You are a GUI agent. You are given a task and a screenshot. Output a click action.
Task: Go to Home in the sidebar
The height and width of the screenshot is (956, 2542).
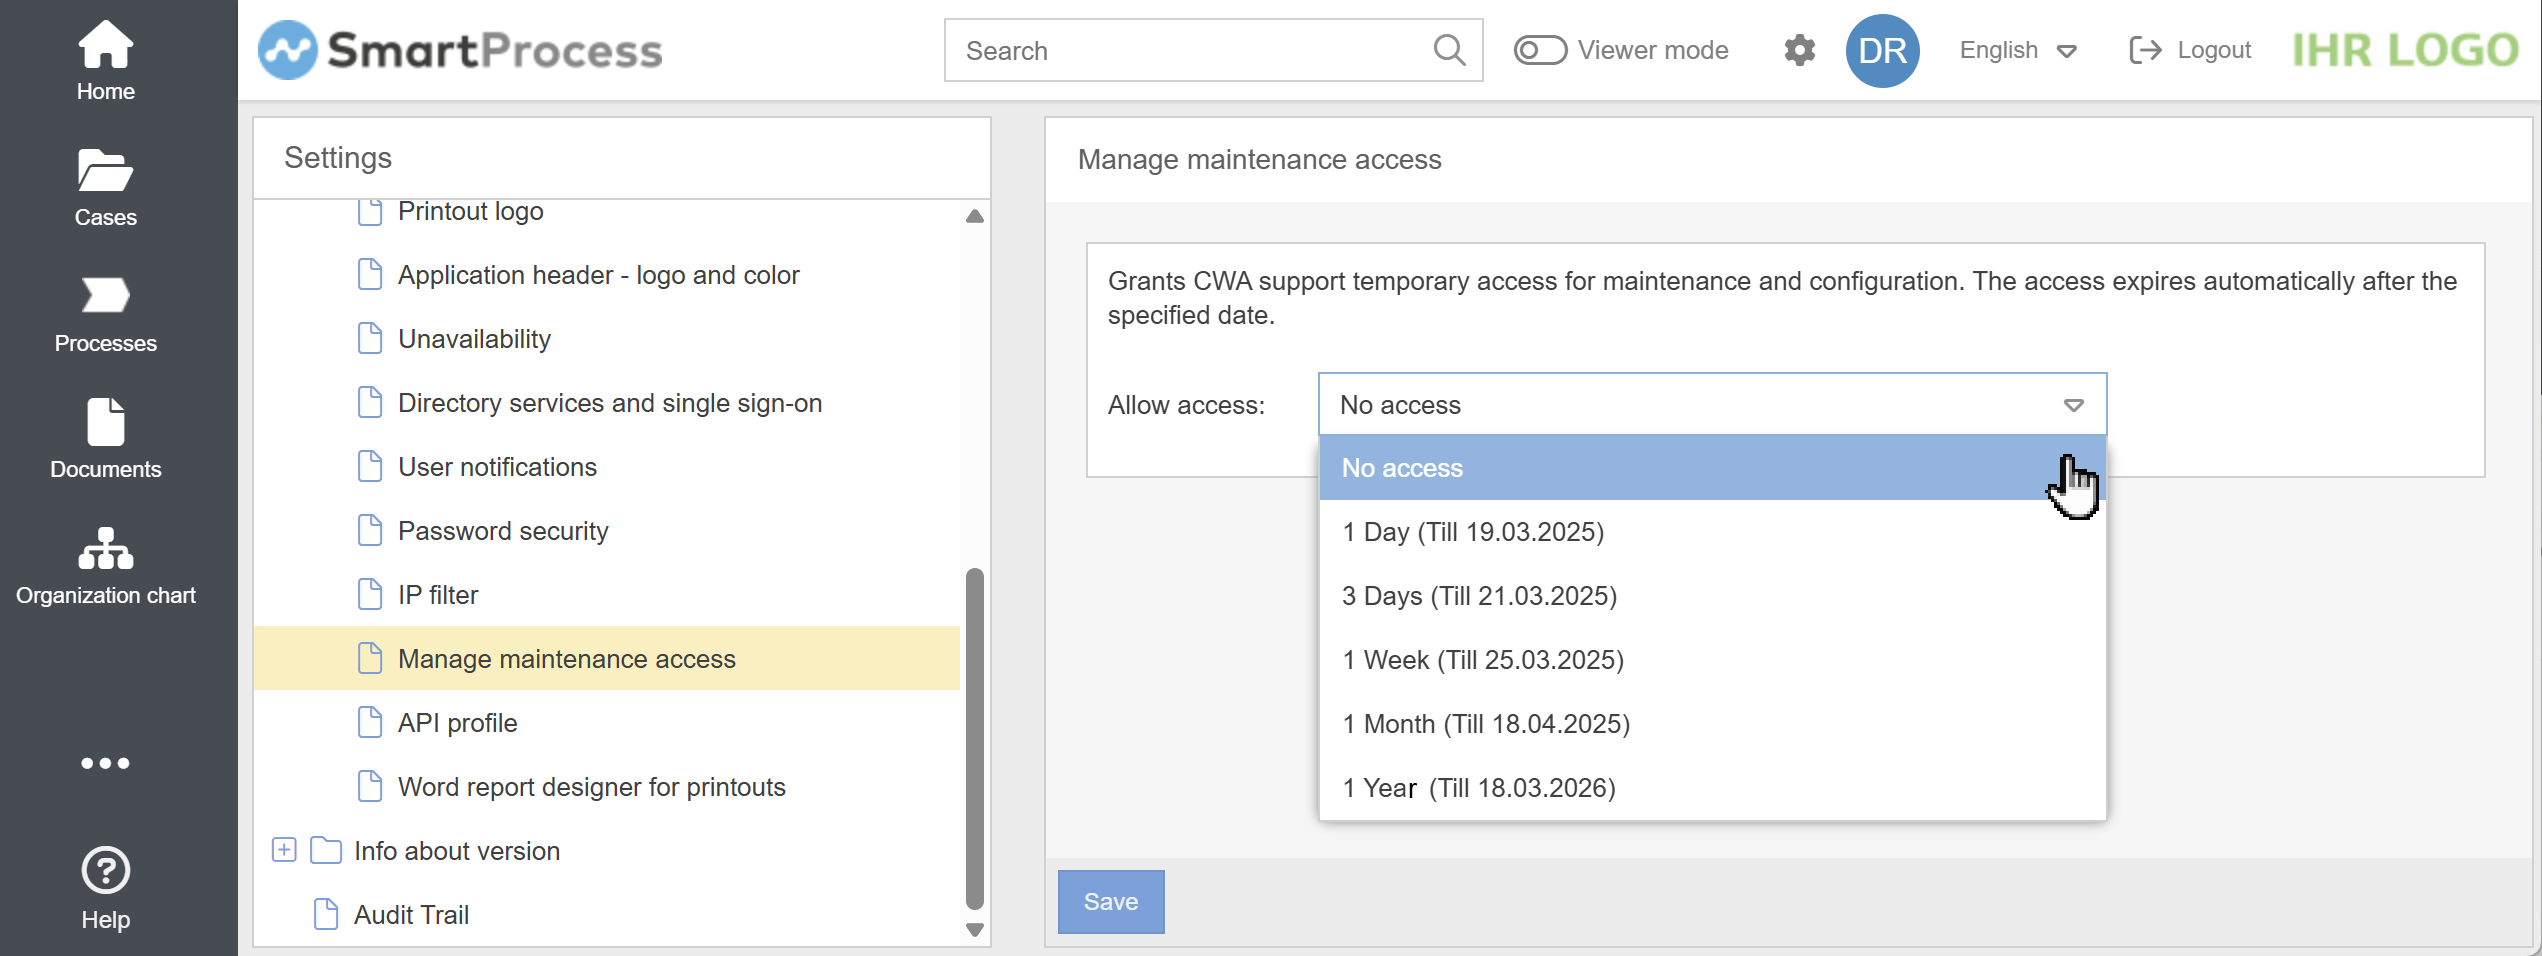[105, 60]
